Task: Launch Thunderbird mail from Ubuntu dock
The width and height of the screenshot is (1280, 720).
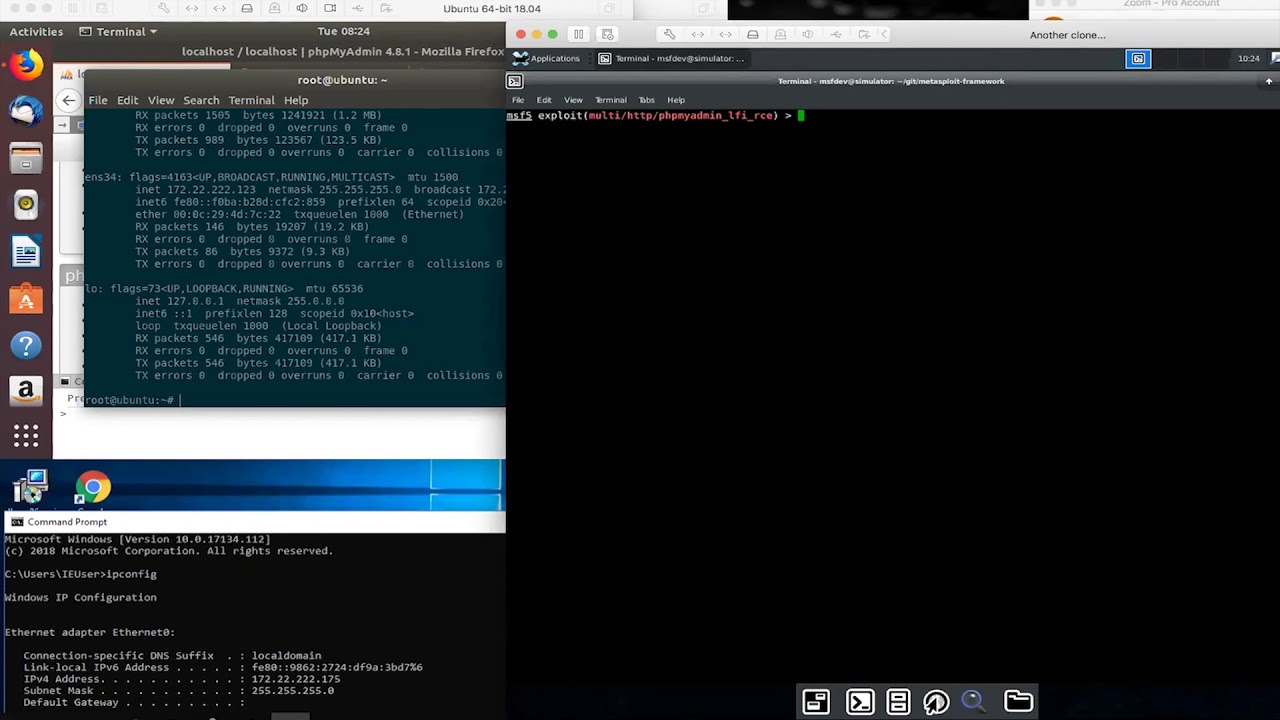Action: pyautogui.click(x=26, y=112)
